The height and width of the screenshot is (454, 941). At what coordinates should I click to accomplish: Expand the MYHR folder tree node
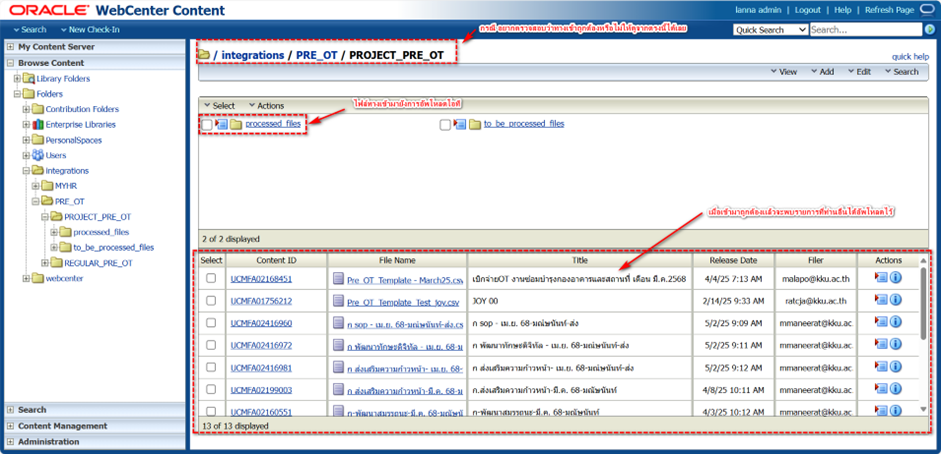pyautogui.click(x=36, y=186)
